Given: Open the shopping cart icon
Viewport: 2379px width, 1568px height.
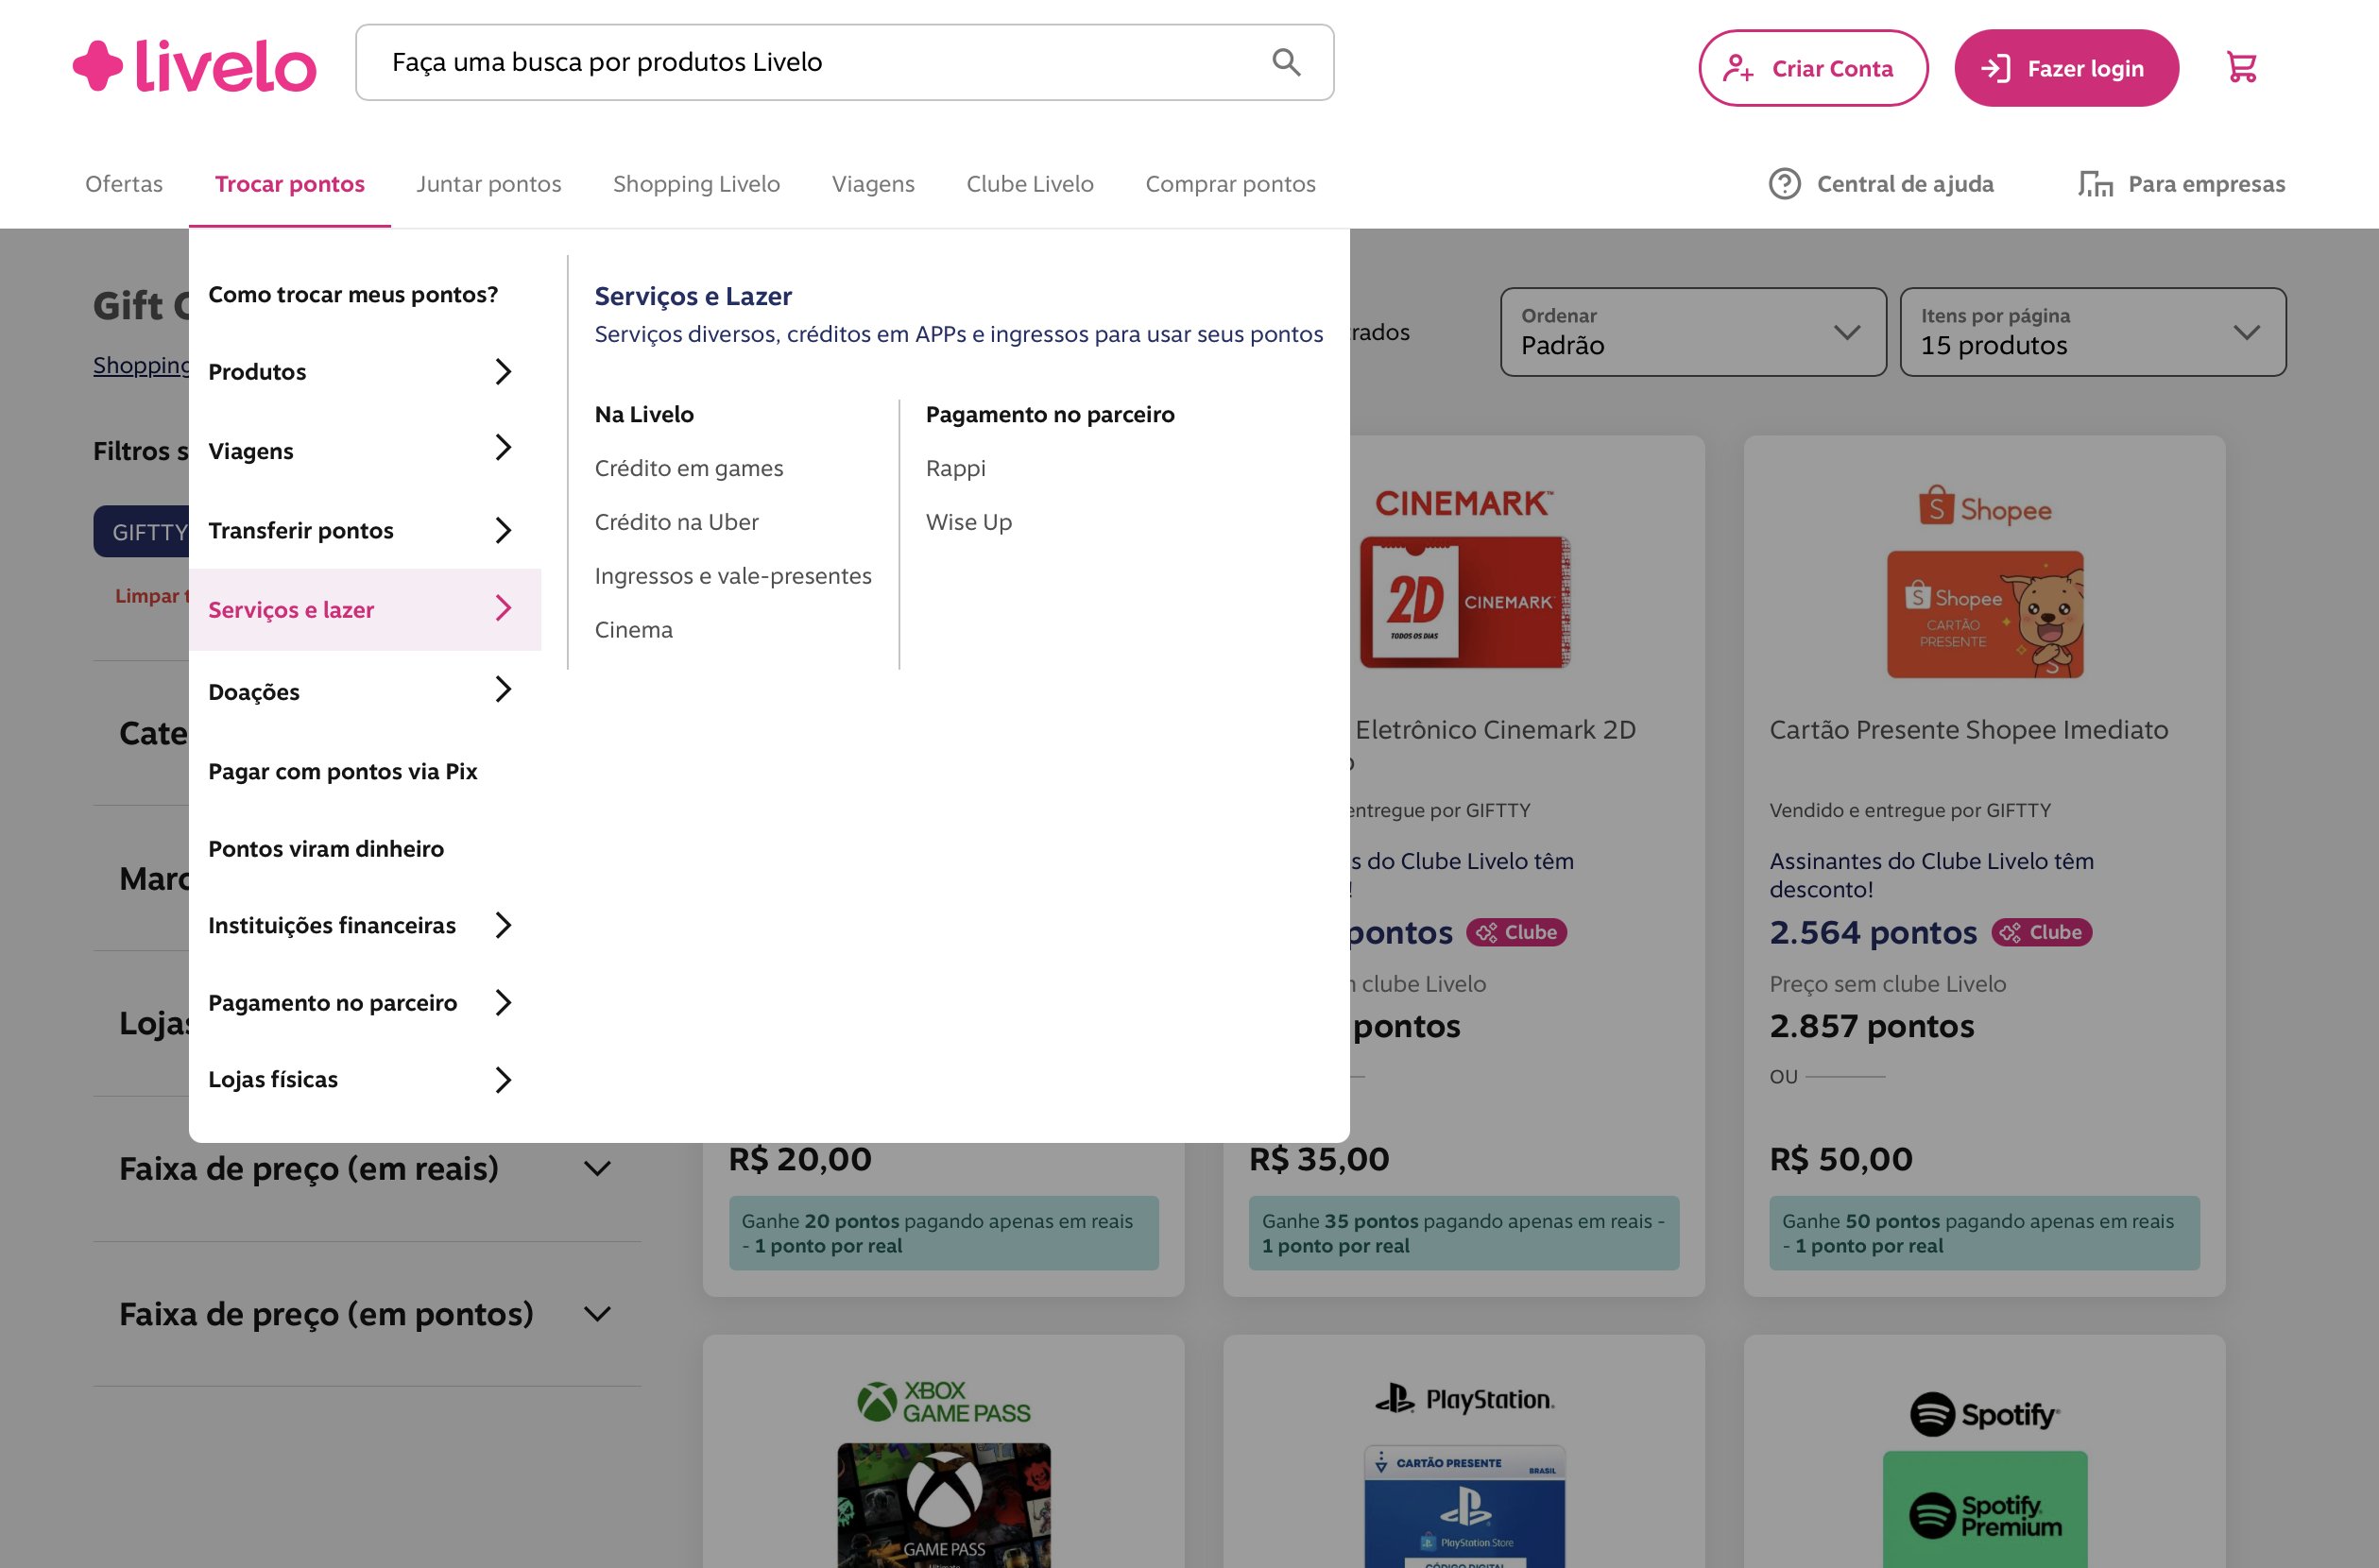Looking at the screenshot, I should [2241, 67].
